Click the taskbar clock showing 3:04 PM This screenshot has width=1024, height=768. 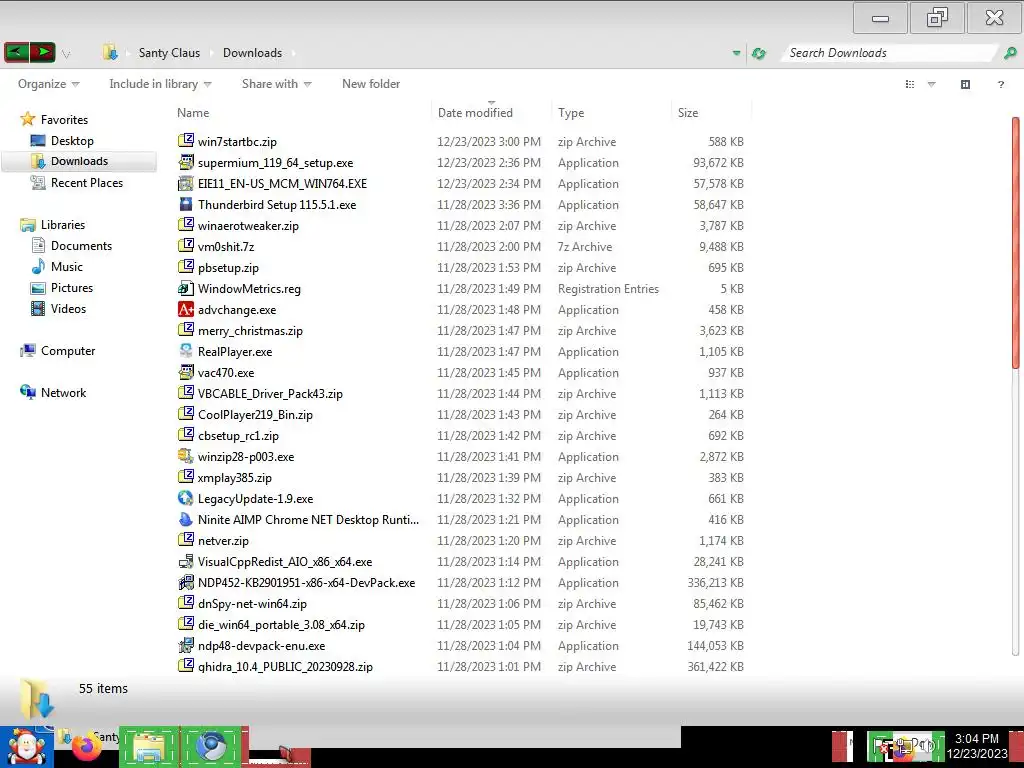pyautogui.click(x=976, y=746)
